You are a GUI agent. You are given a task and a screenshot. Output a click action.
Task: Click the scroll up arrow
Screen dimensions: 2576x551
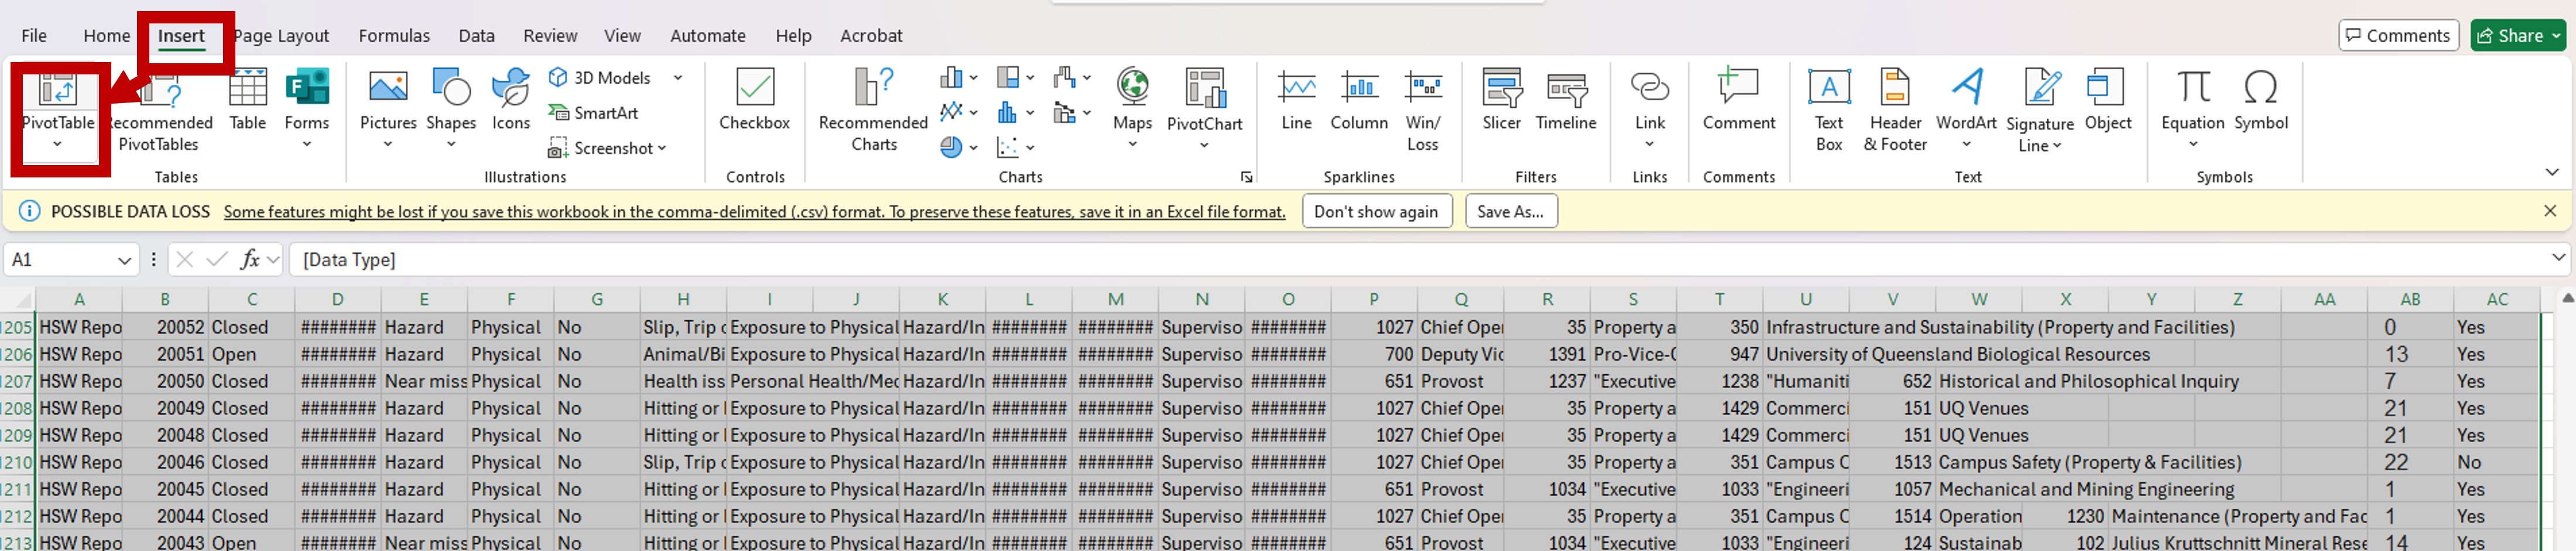pyautogui.click(x=2567, y=298)
